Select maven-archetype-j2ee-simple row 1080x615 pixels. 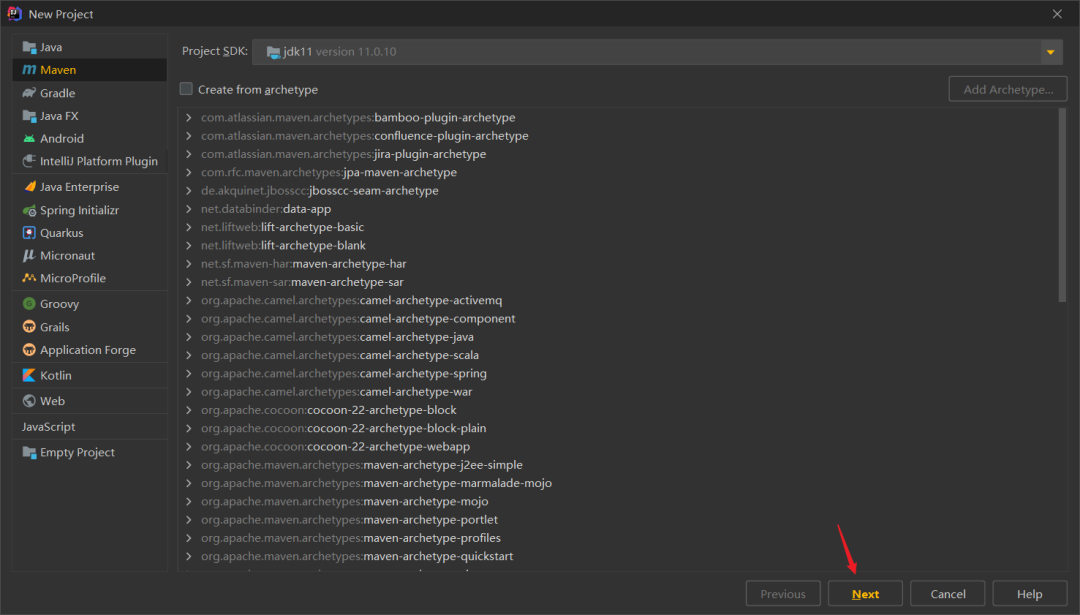619,465
